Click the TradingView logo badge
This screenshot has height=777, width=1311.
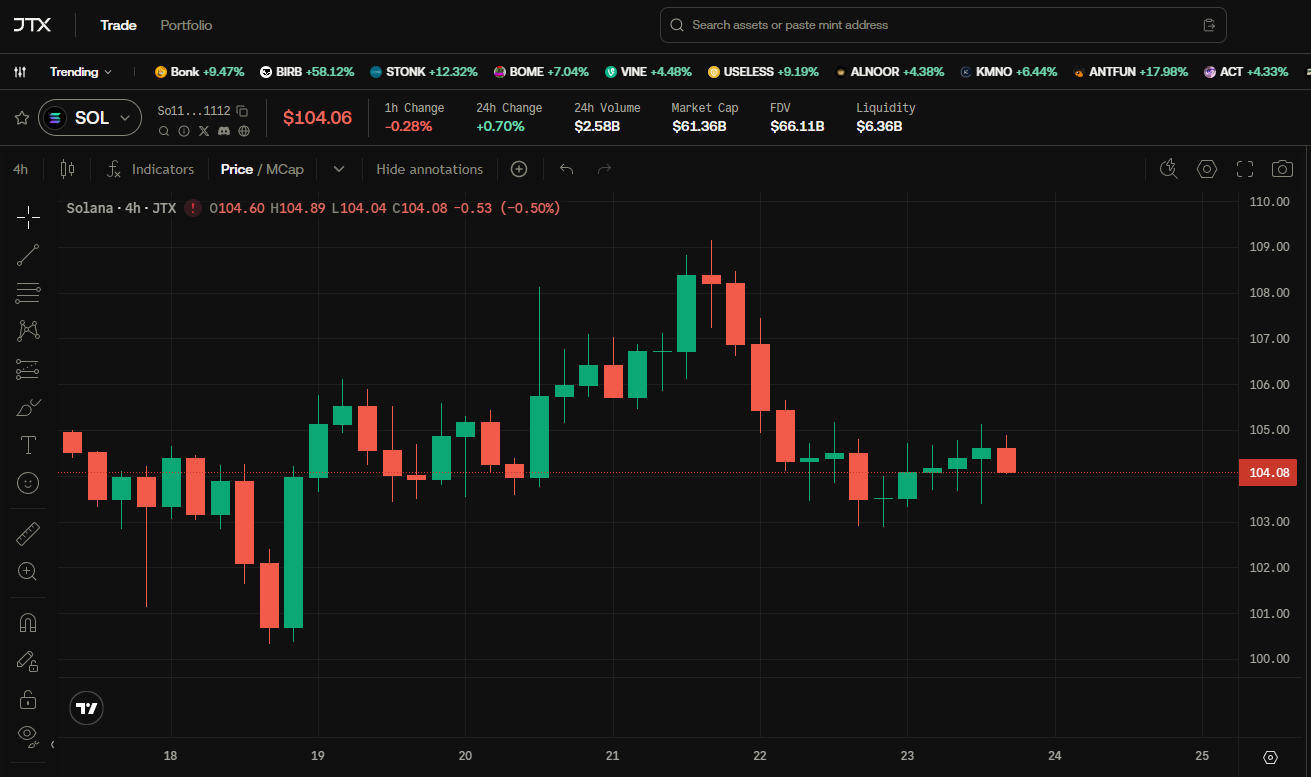(87, 708)
